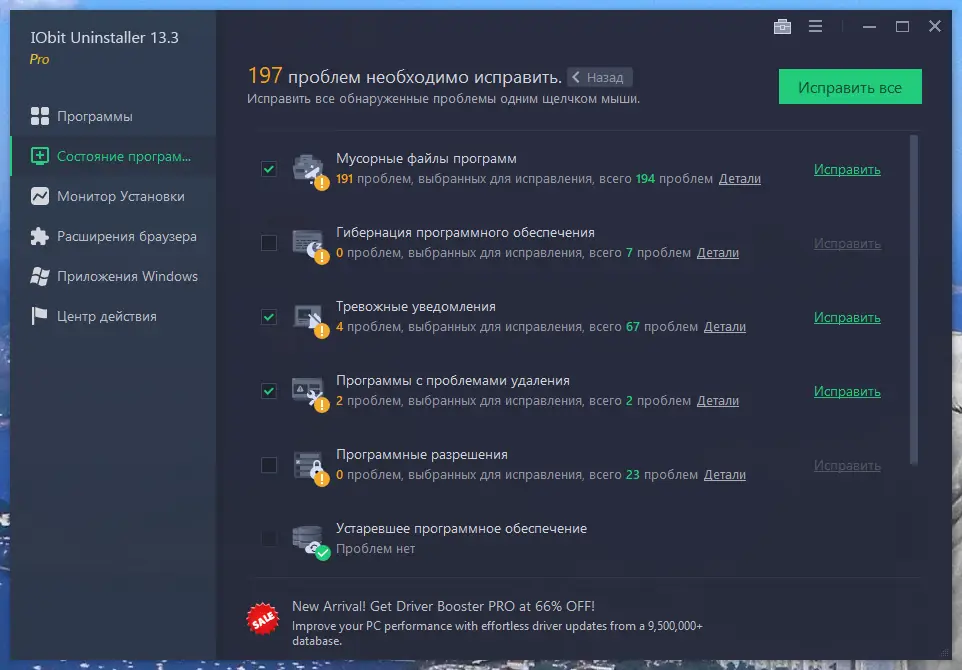Click the IObit Uninstaller 13.3 title
962x670 pixels.
click(104, 37)
